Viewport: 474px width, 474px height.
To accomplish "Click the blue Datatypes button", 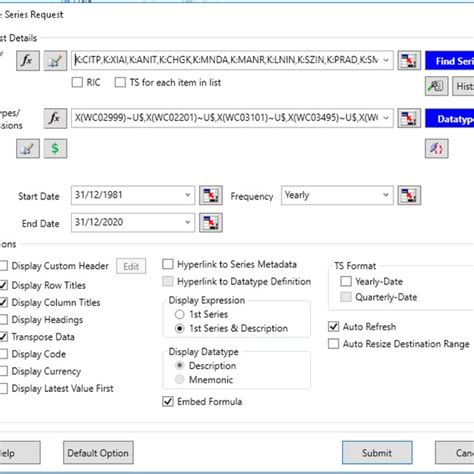I will (x=450, y=119).
